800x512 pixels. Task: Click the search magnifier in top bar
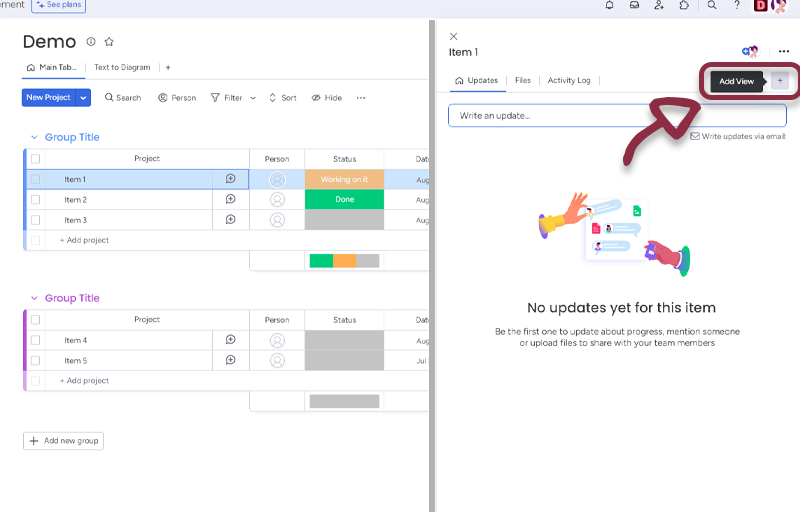(x=712, y=5)
